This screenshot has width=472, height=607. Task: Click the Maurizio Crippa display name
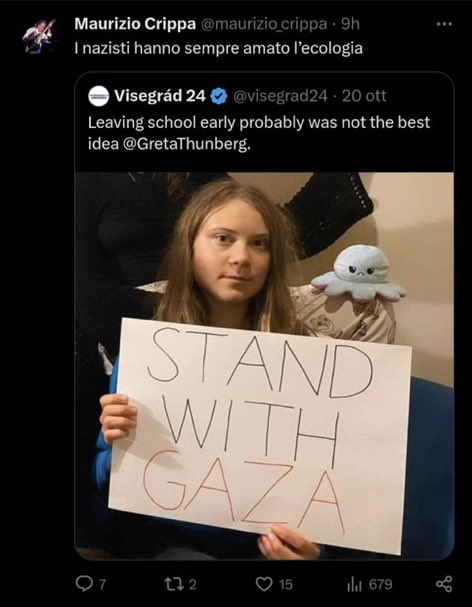tap(135, 24)
